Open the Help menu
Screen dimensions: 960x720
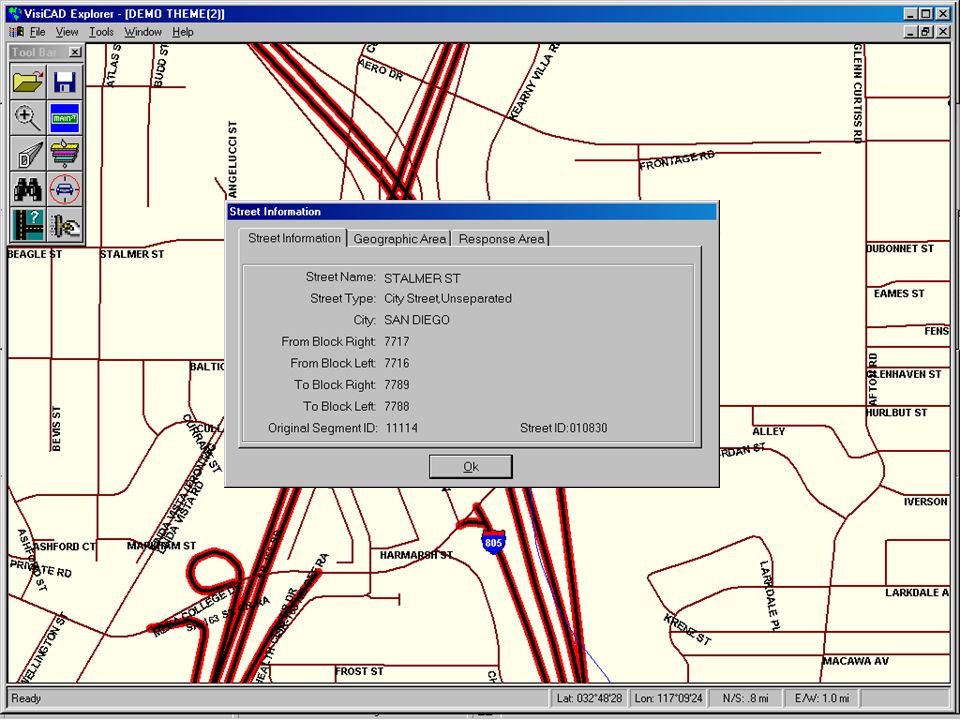point(182,32)
